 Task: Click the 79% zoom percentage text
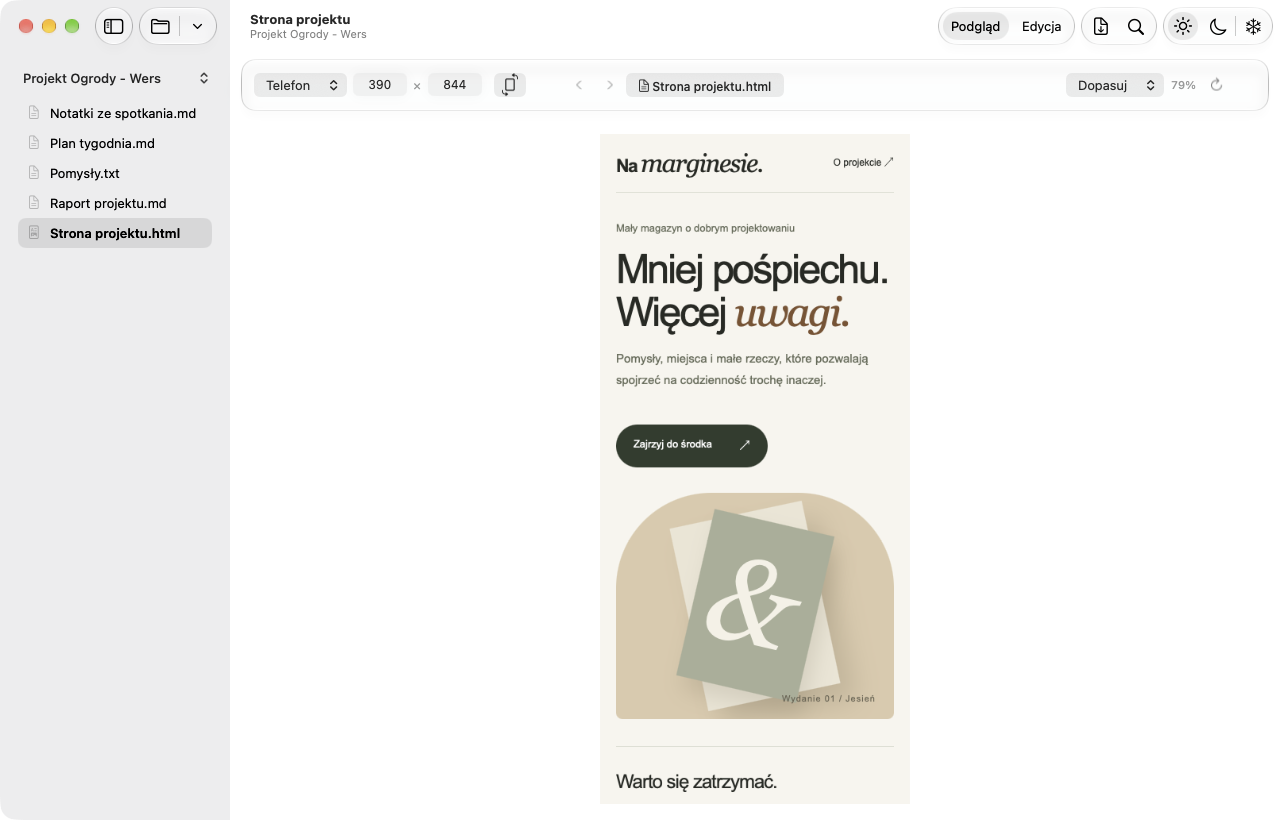(1183, 85)
